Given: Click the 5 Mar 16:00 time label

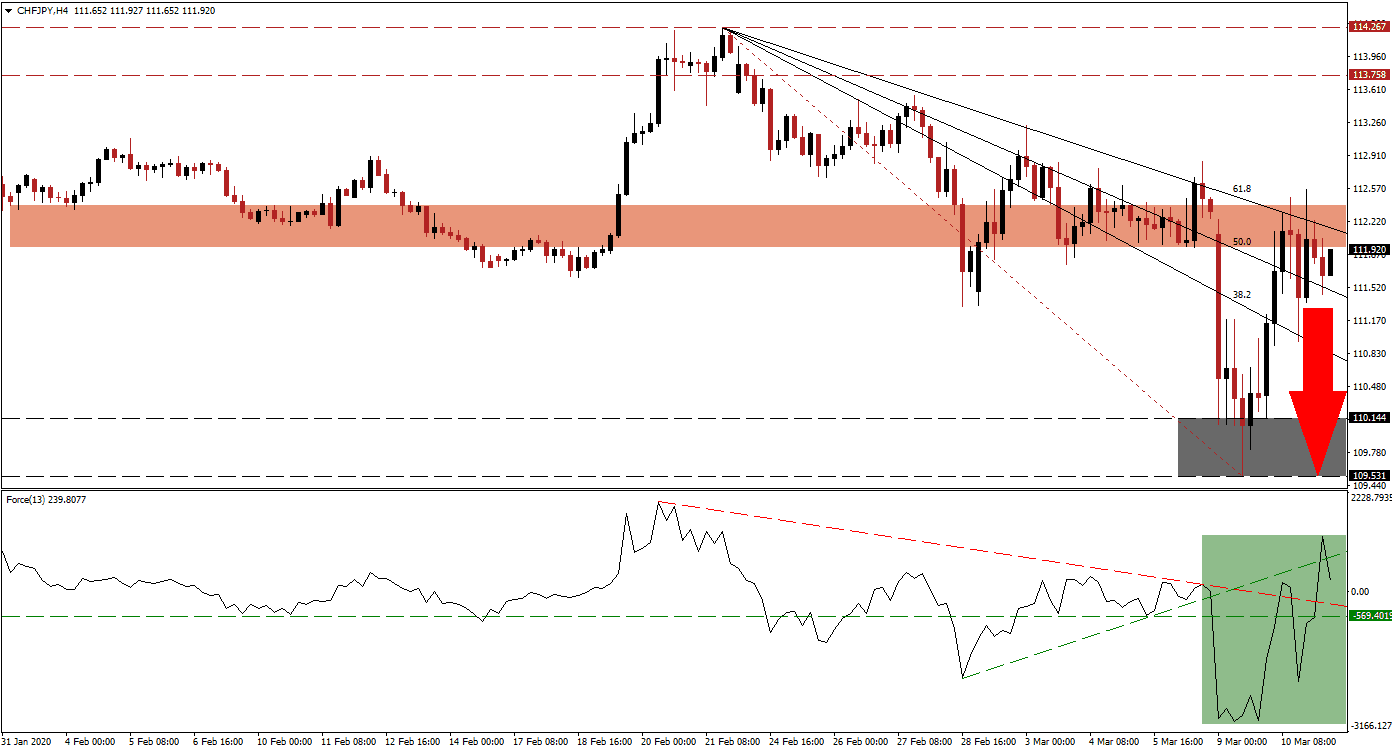Looking at the screenshot, I should (1179, 743).
